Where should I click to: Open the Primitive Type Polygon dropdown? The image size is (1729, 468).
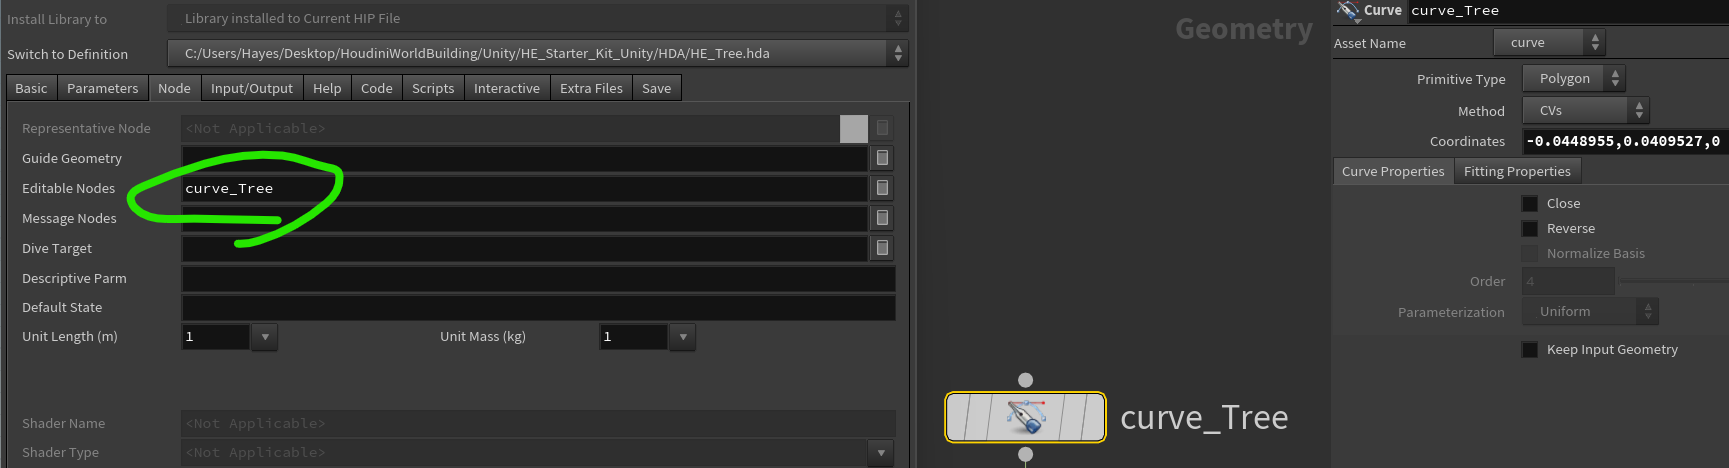[1574, 78]
